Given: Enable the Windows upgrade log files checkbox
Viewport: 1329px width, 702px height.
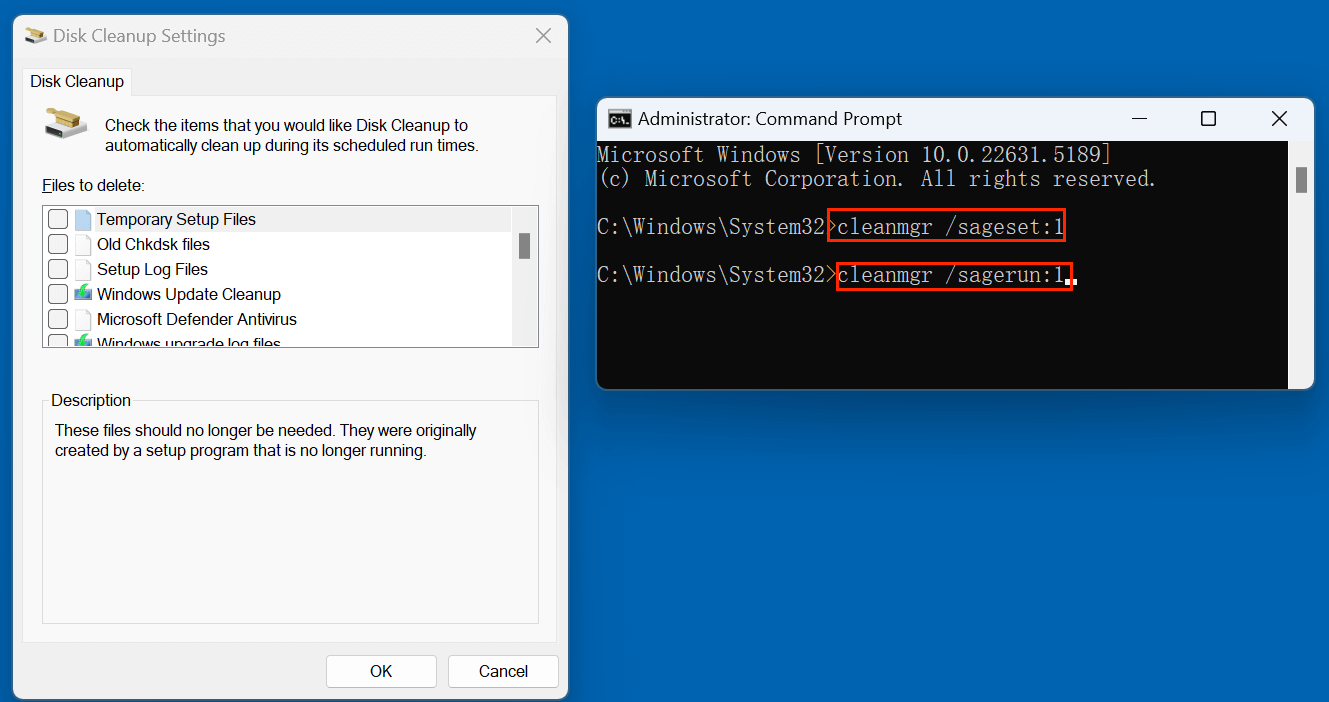Looking at the screenshot, I should coord(57,340).
